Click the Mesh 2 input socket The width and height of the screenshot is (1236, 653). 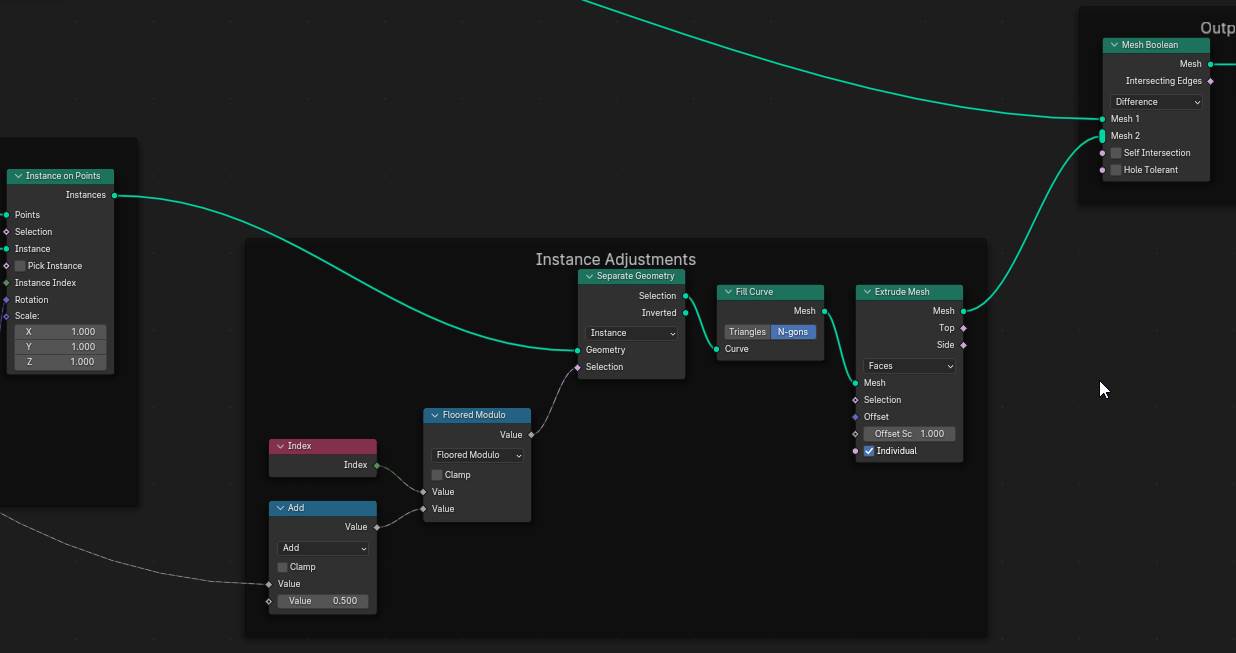pyautogui.click(x=1102, y=136)
